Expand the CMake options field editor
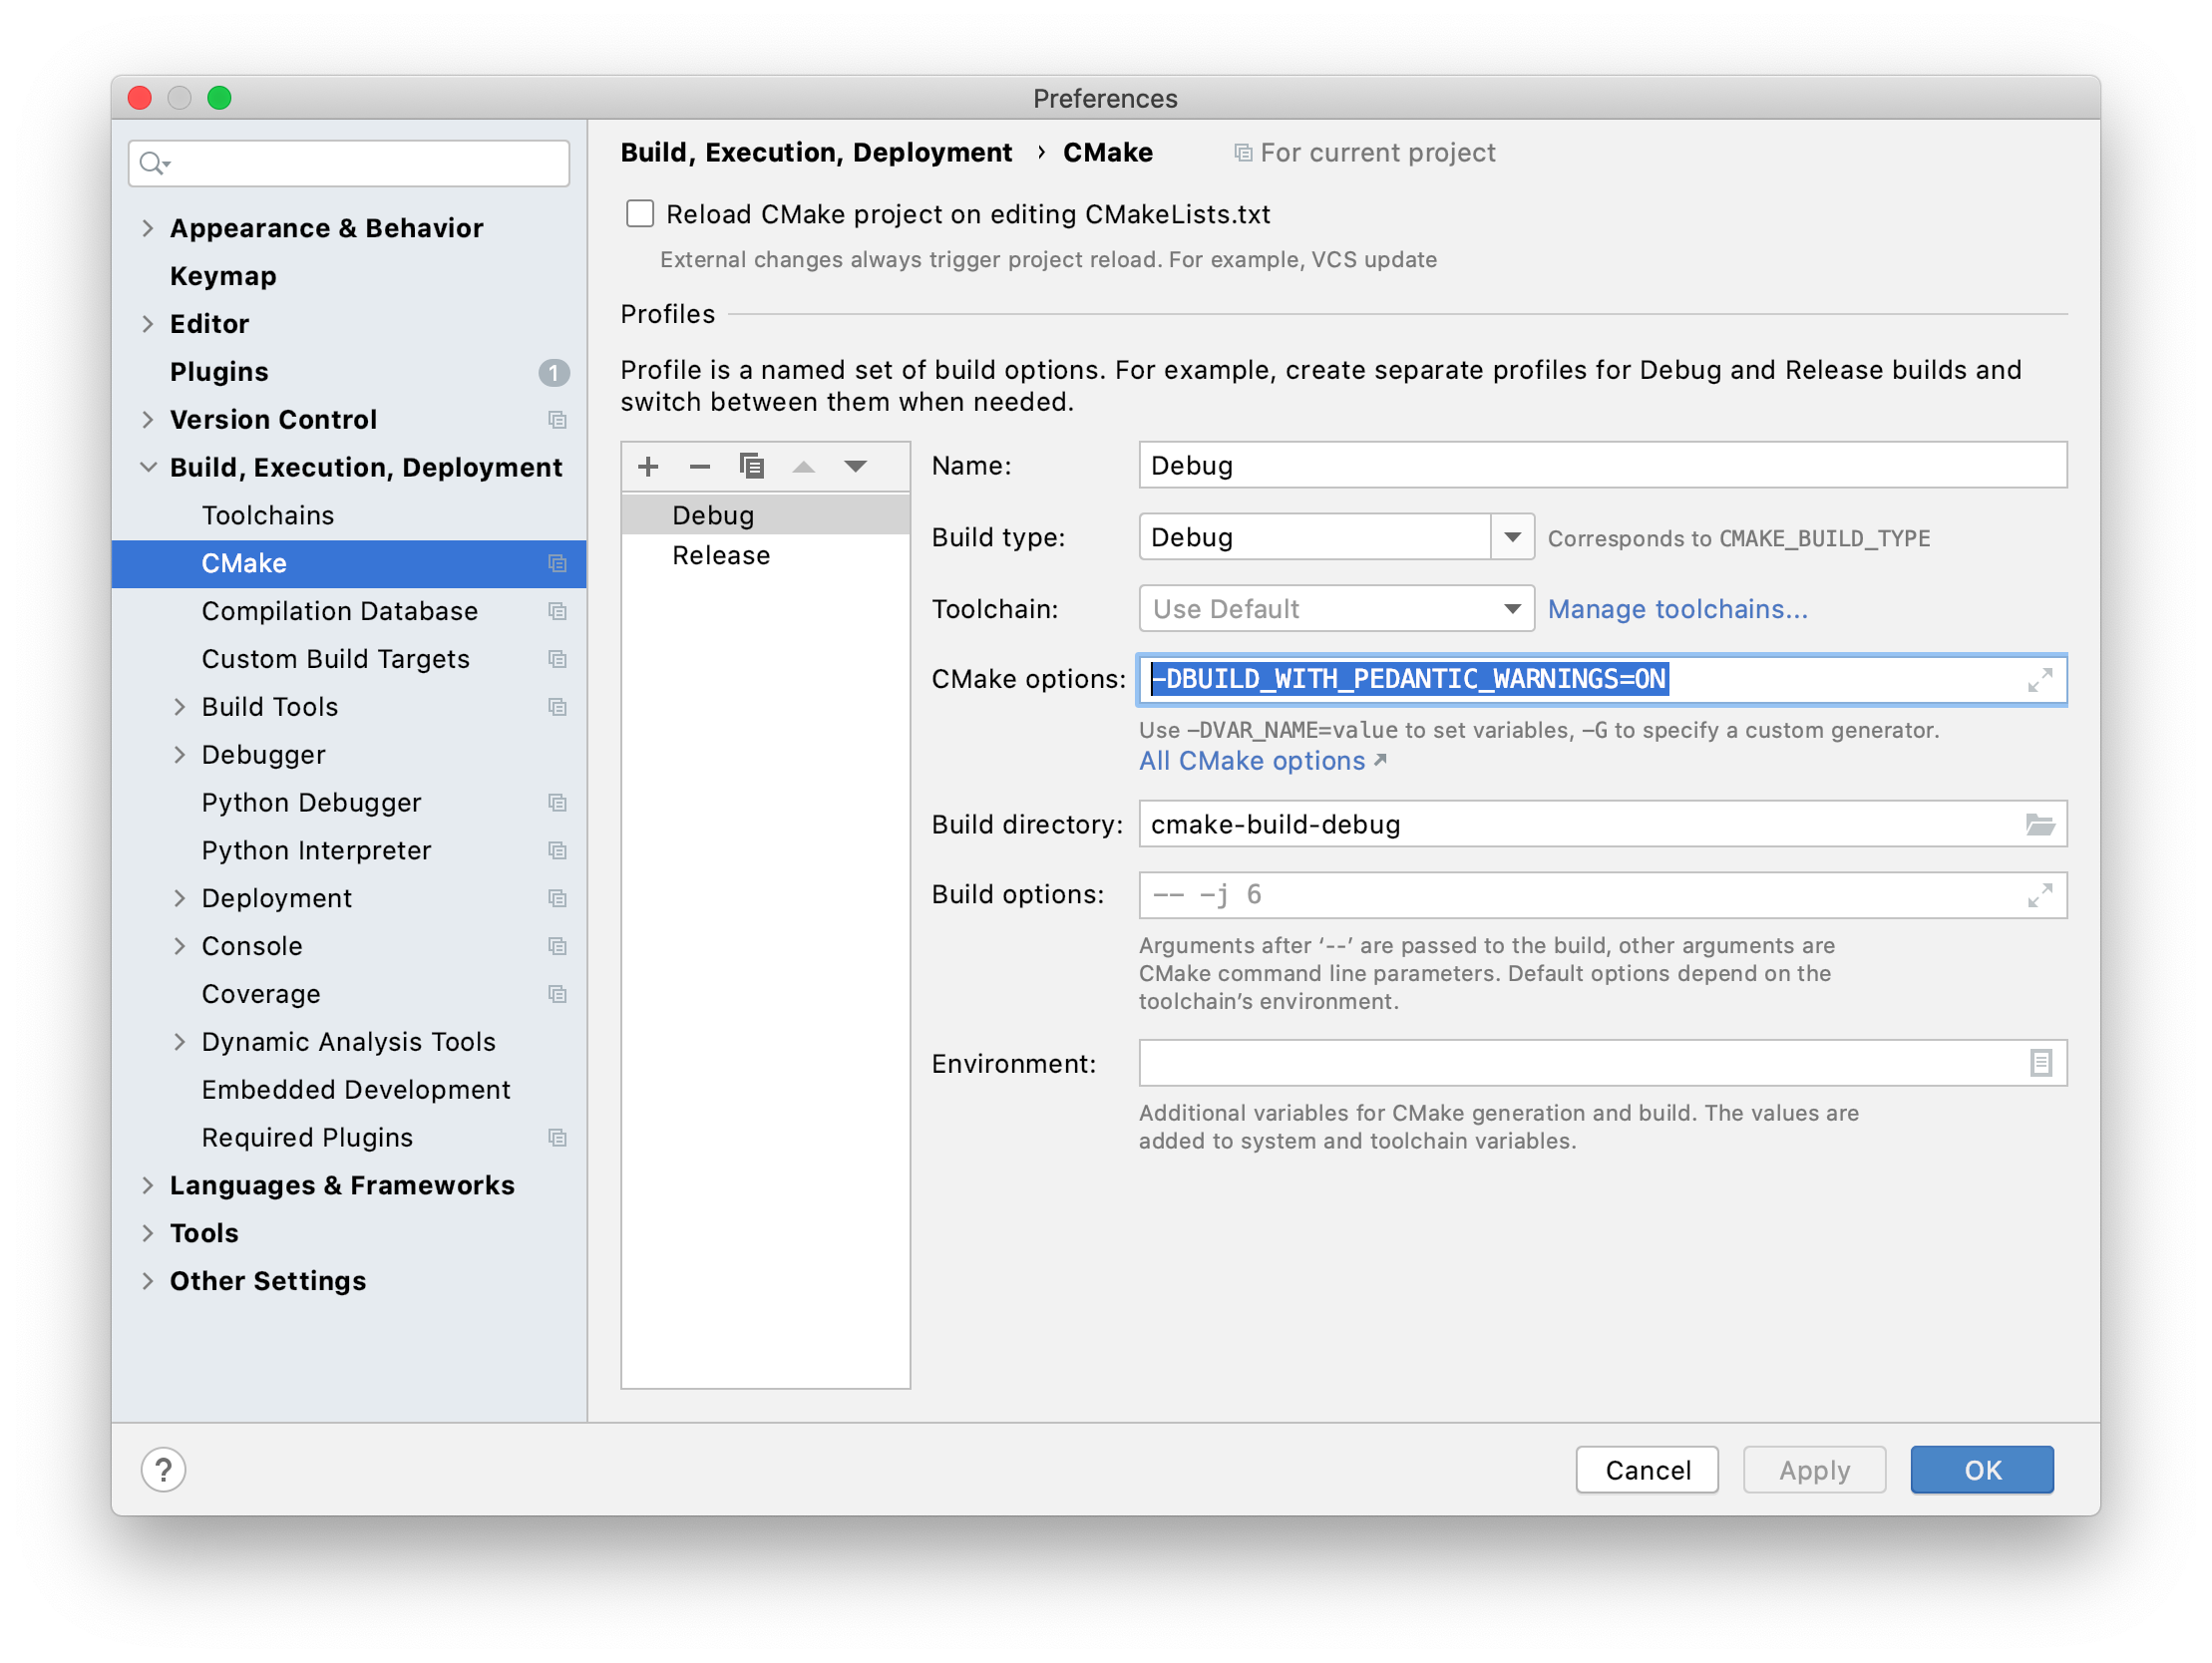Viewport: 2212px width, 1663px height. [2039, 680]
